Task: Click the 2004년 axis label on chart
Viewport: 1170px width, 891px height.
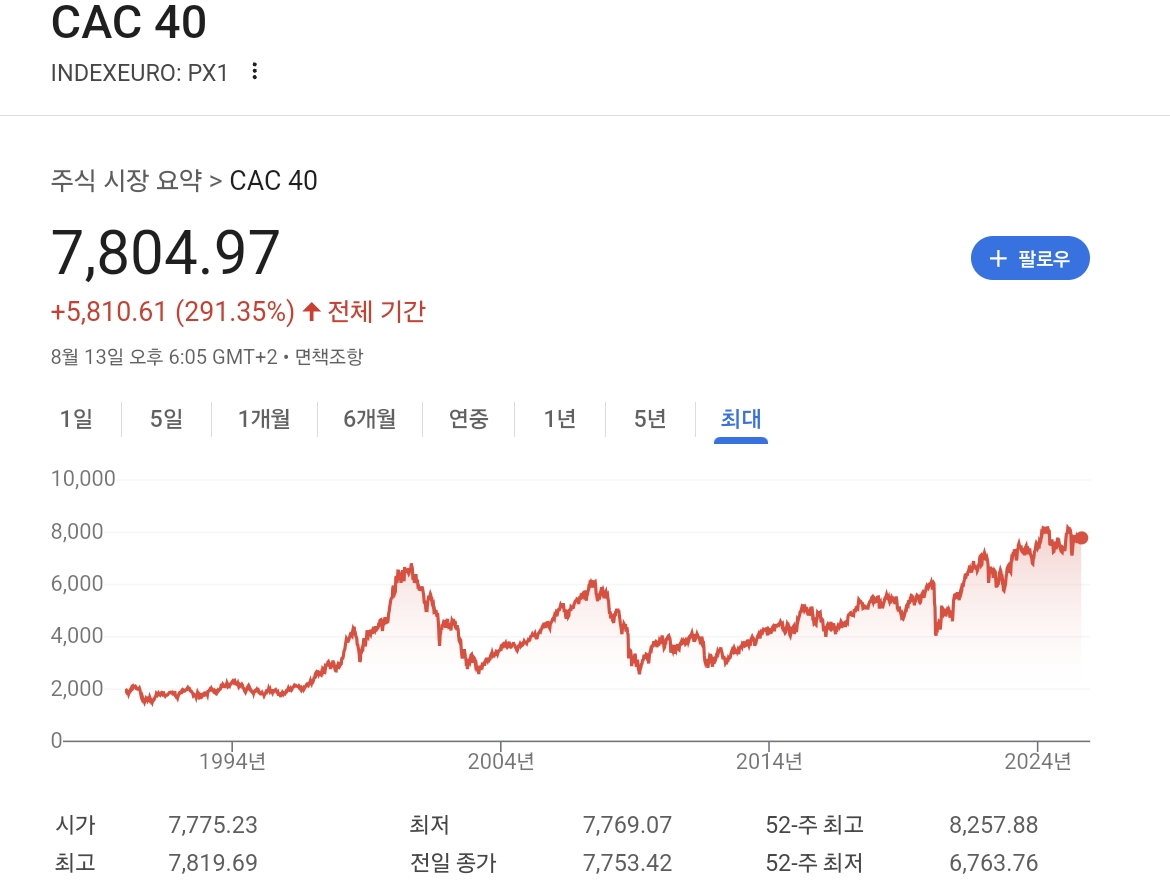Action: click(501, 761)
